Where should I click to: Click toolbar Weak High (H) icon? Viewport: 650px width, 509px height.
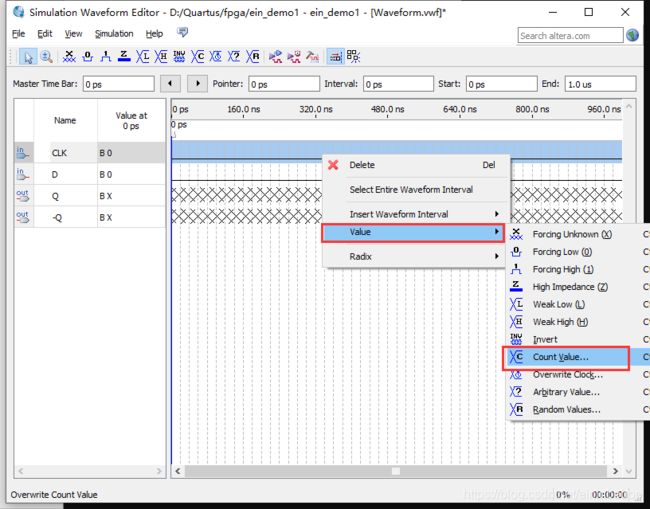point(161,57)
